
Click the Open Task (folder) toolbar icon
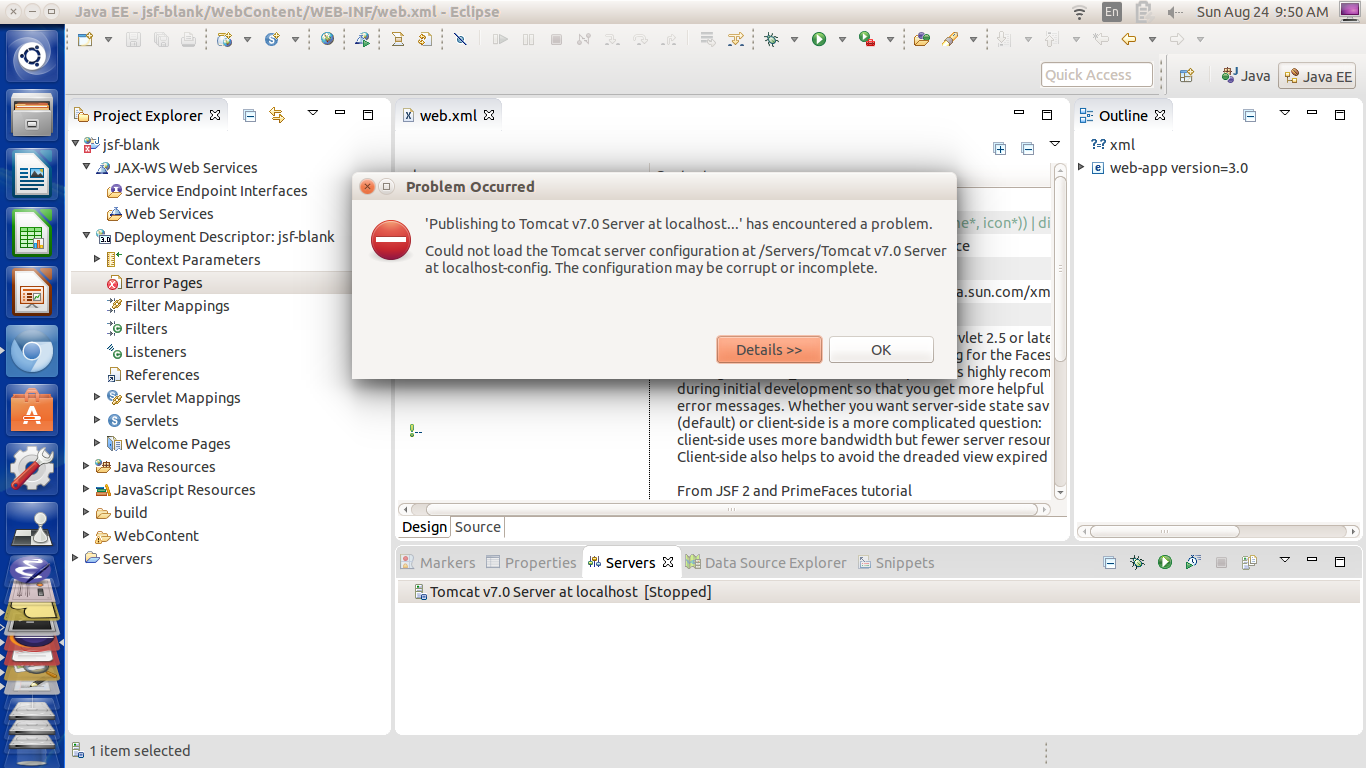click(922, 39)
